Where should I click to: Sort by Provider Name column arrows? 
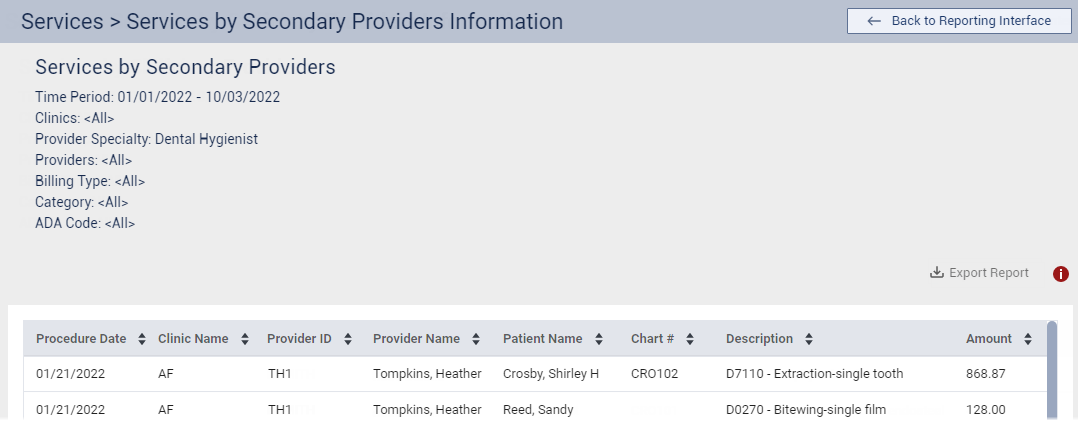[476, 339]
